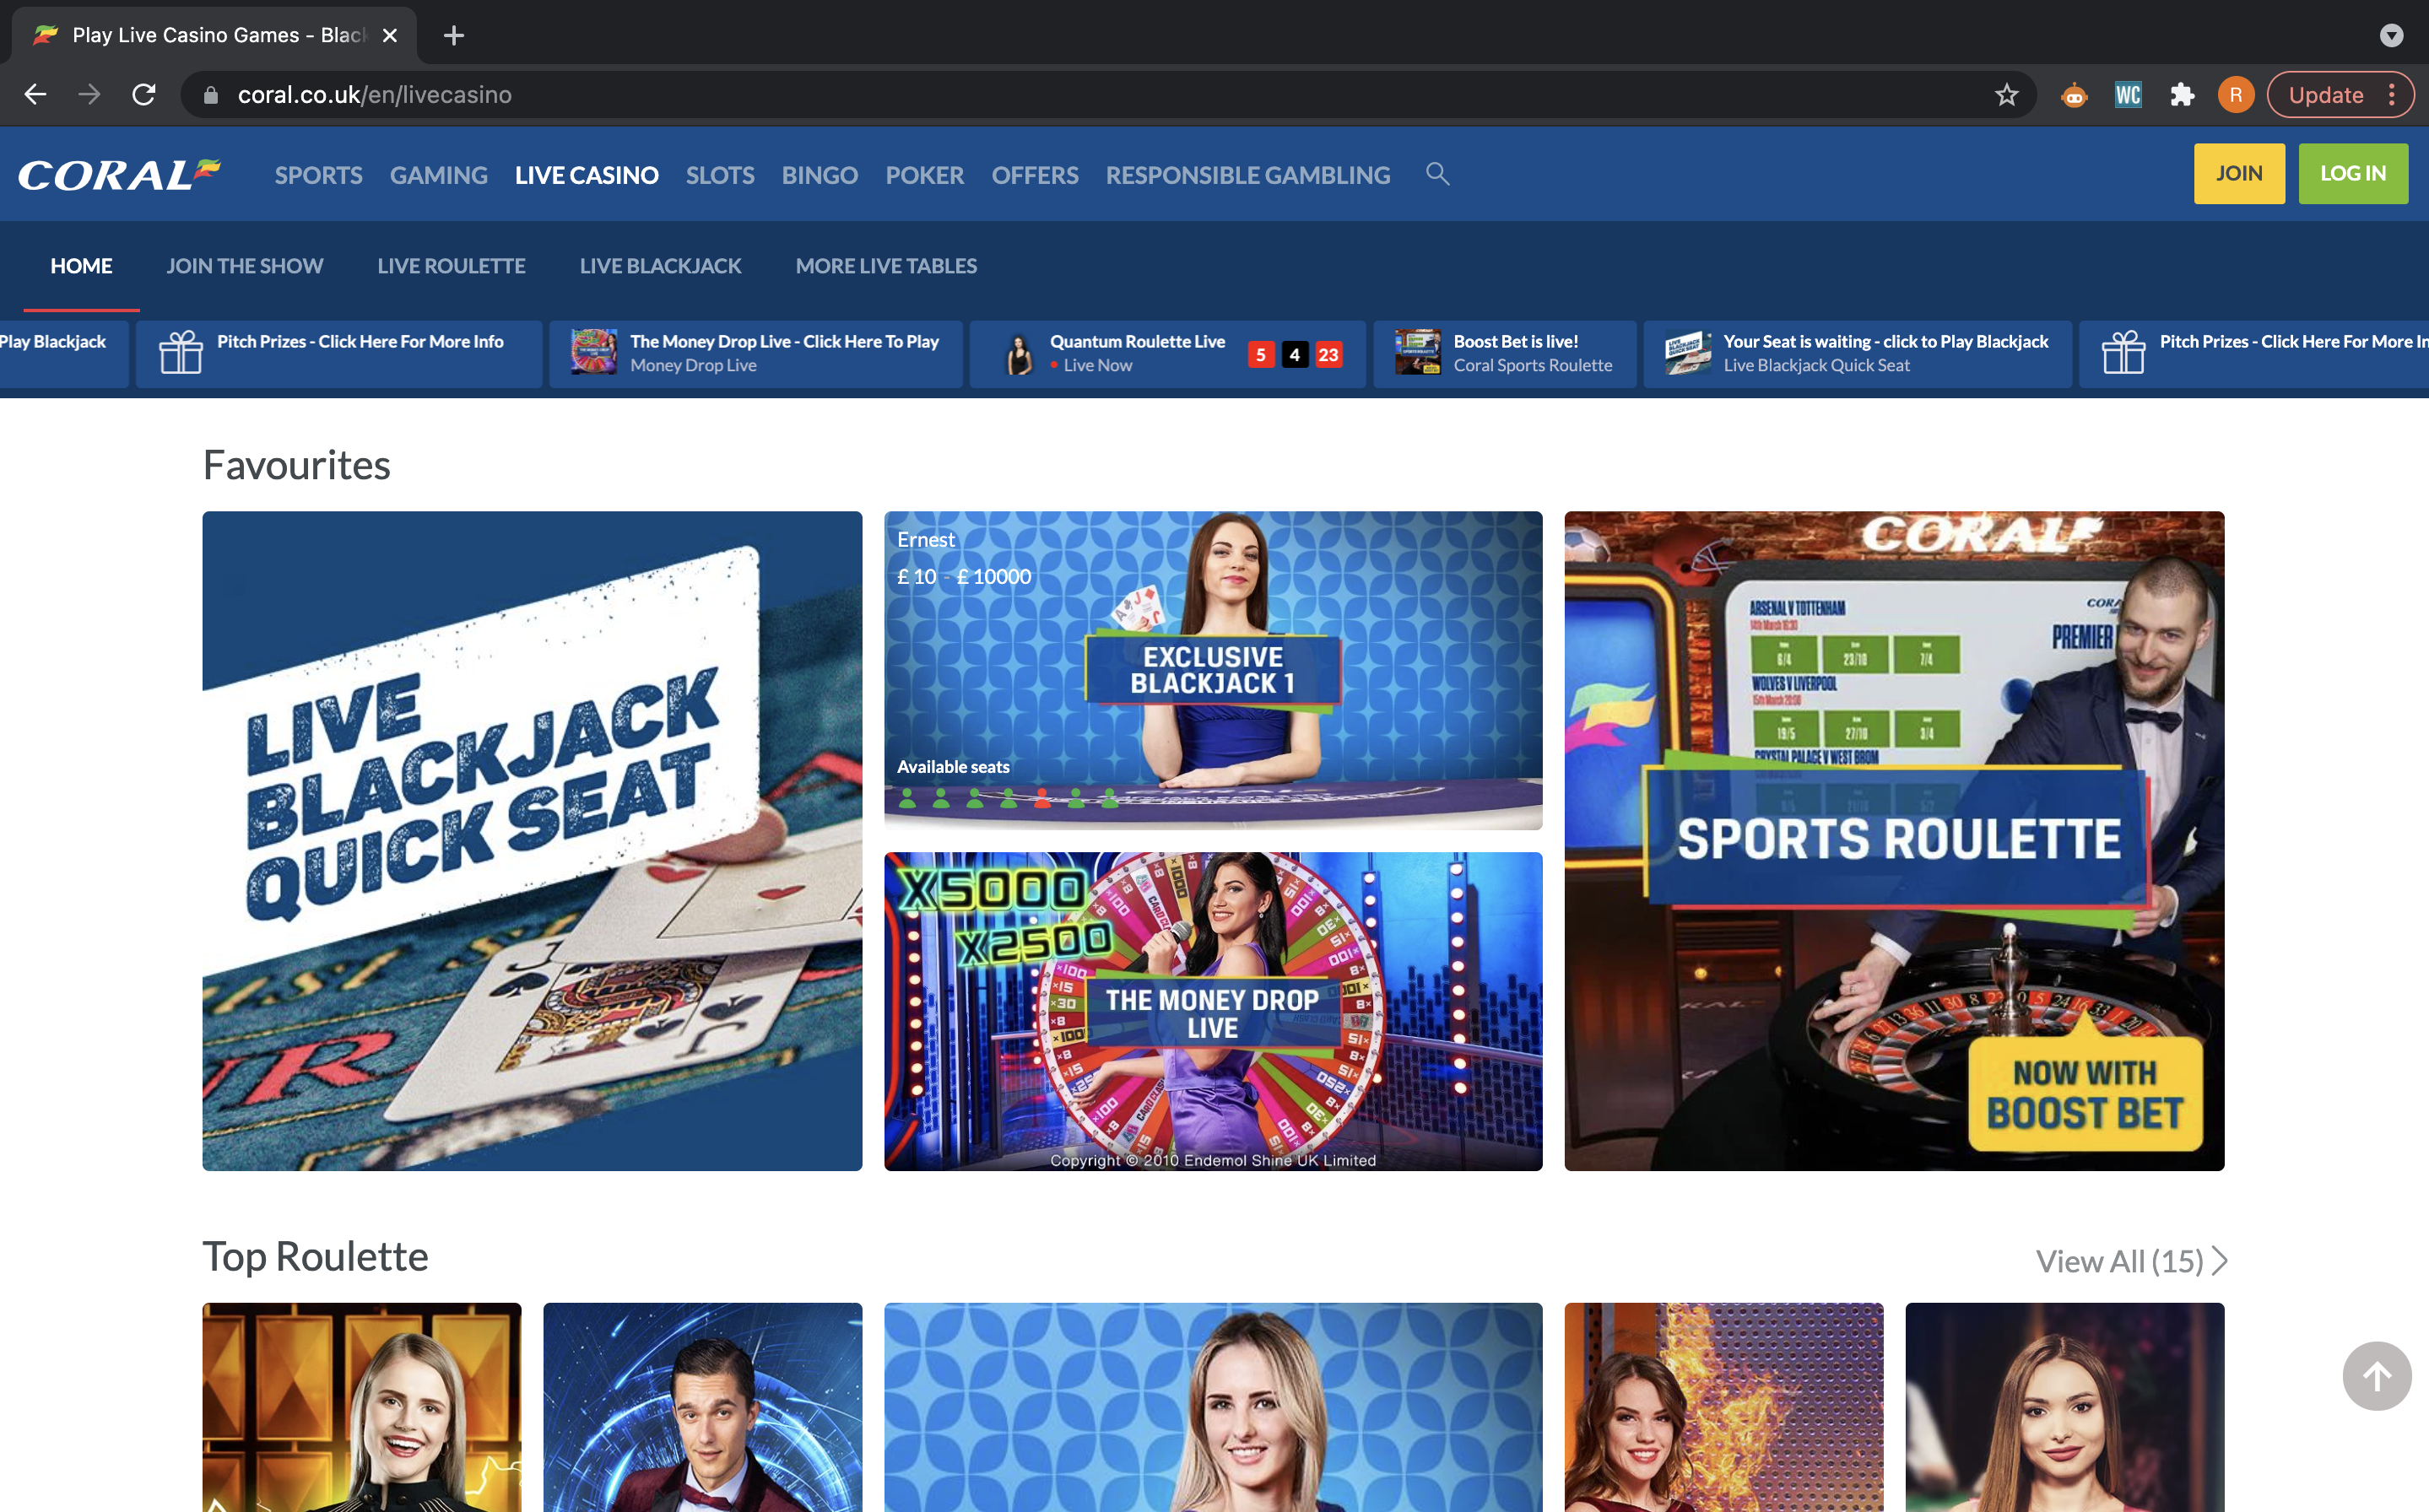The image size is (2429, 1512).
Task: Open the WC browser extension
Action: tap(2128, 95)
